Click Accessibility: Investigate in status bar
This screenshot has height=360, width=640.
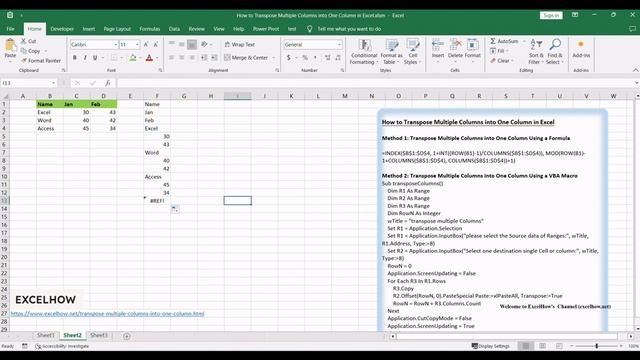click(62, 346)
